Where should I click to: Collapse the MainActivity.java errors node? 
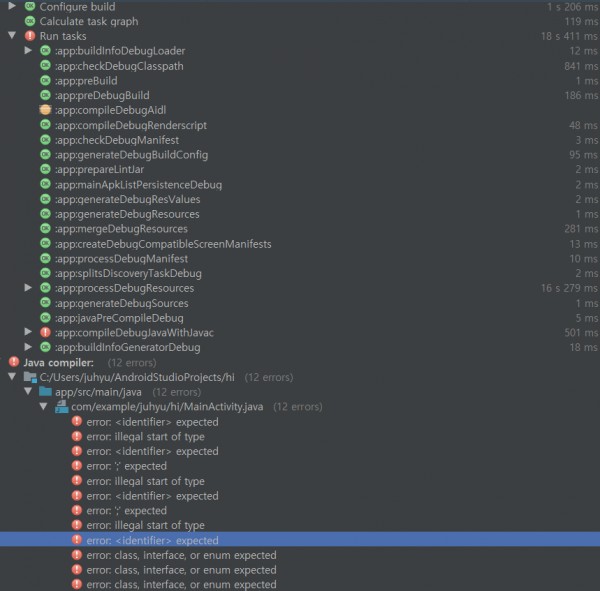44,406
